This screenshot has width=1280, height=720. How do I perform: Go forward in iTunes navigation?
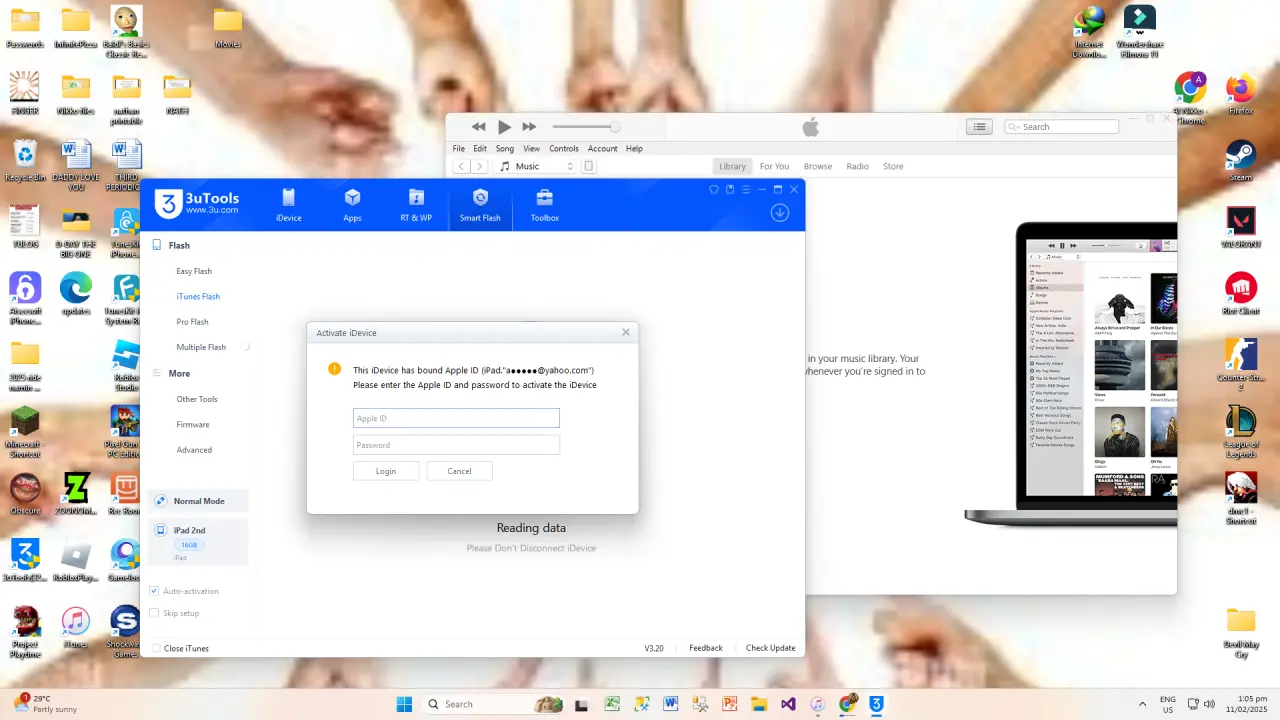479,166
